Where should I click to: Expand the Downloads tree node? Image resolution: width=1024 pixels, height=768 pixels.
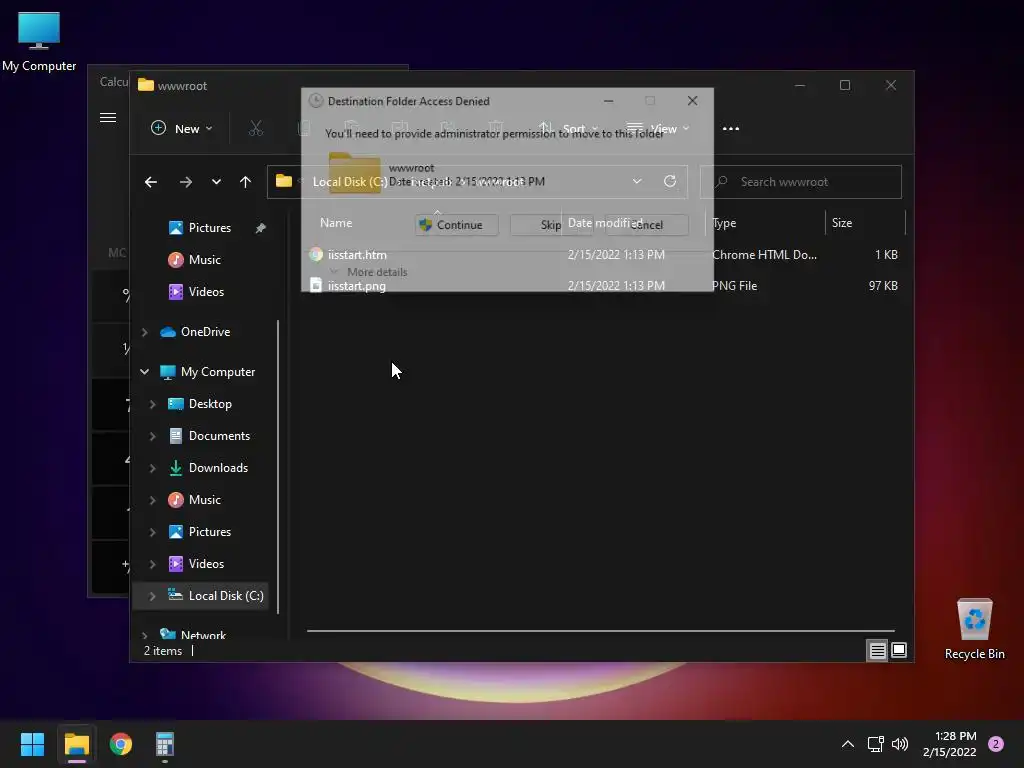pyautogui.click(x=152, y=468)
